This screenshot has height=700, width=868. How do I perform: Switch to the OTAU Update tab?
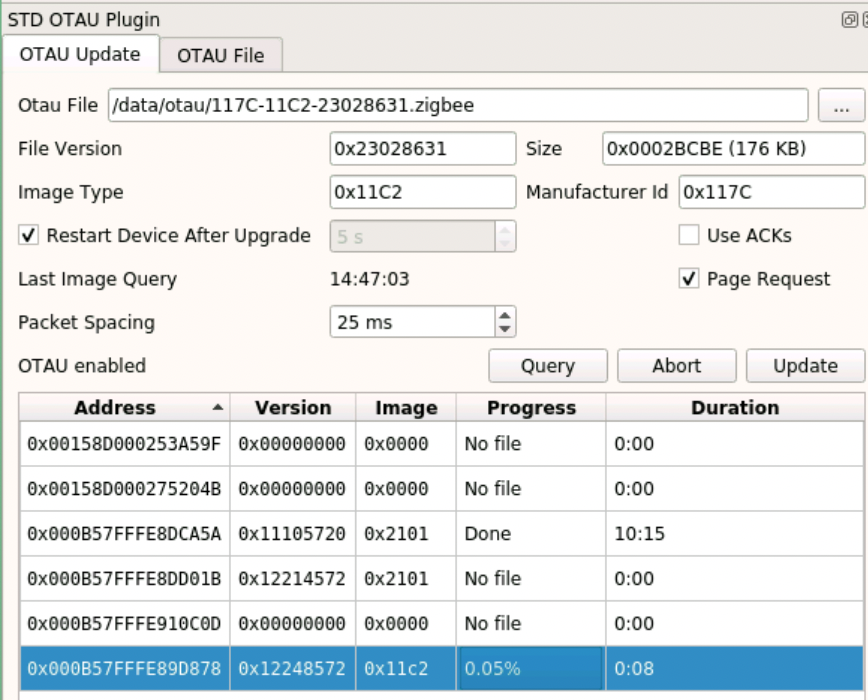coord(80,54)
